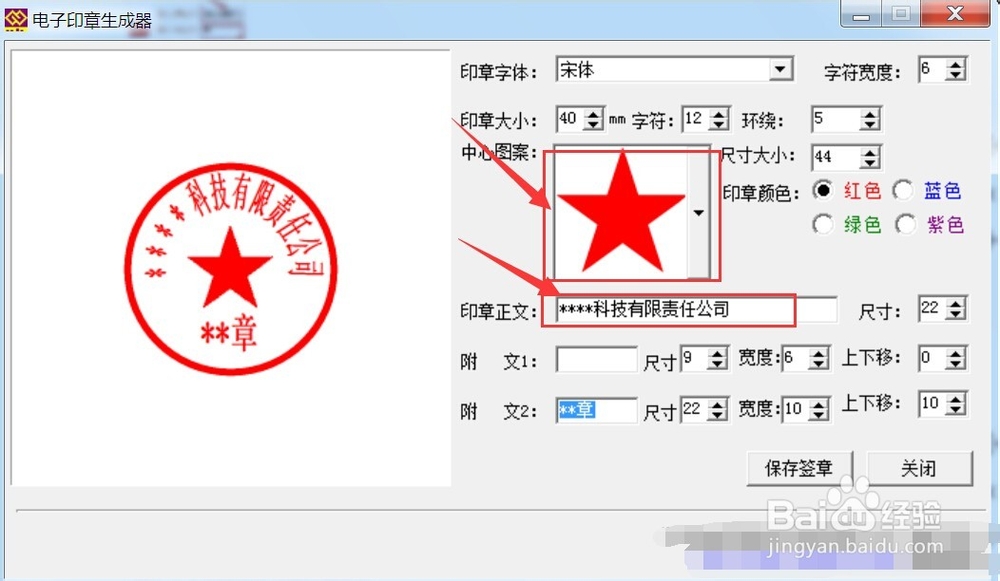Increase 印章大小 using the up arrow

tap(593, 114)
